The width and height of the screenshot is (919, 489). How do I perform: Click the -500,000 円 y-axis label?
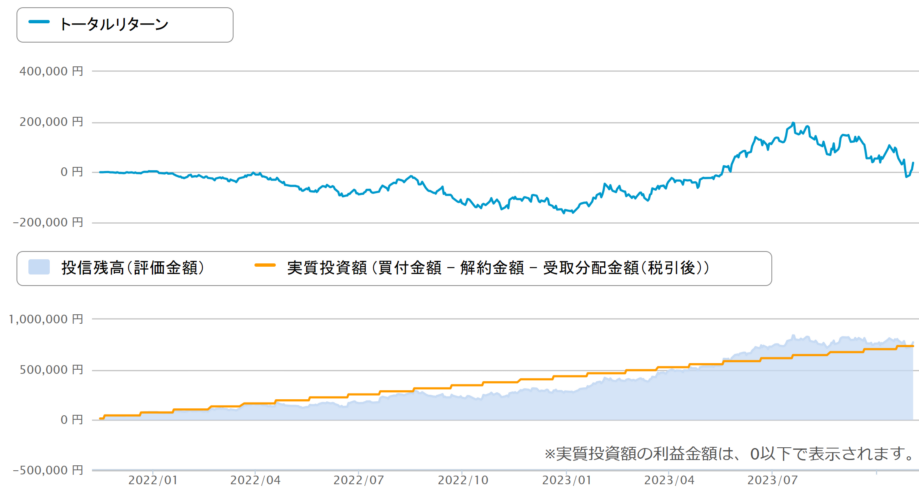point(46,469)
